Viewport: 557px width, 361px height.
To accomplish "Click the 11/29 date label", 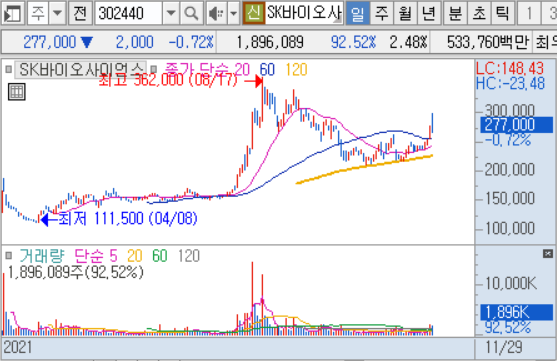I will (x=504, y=347).
